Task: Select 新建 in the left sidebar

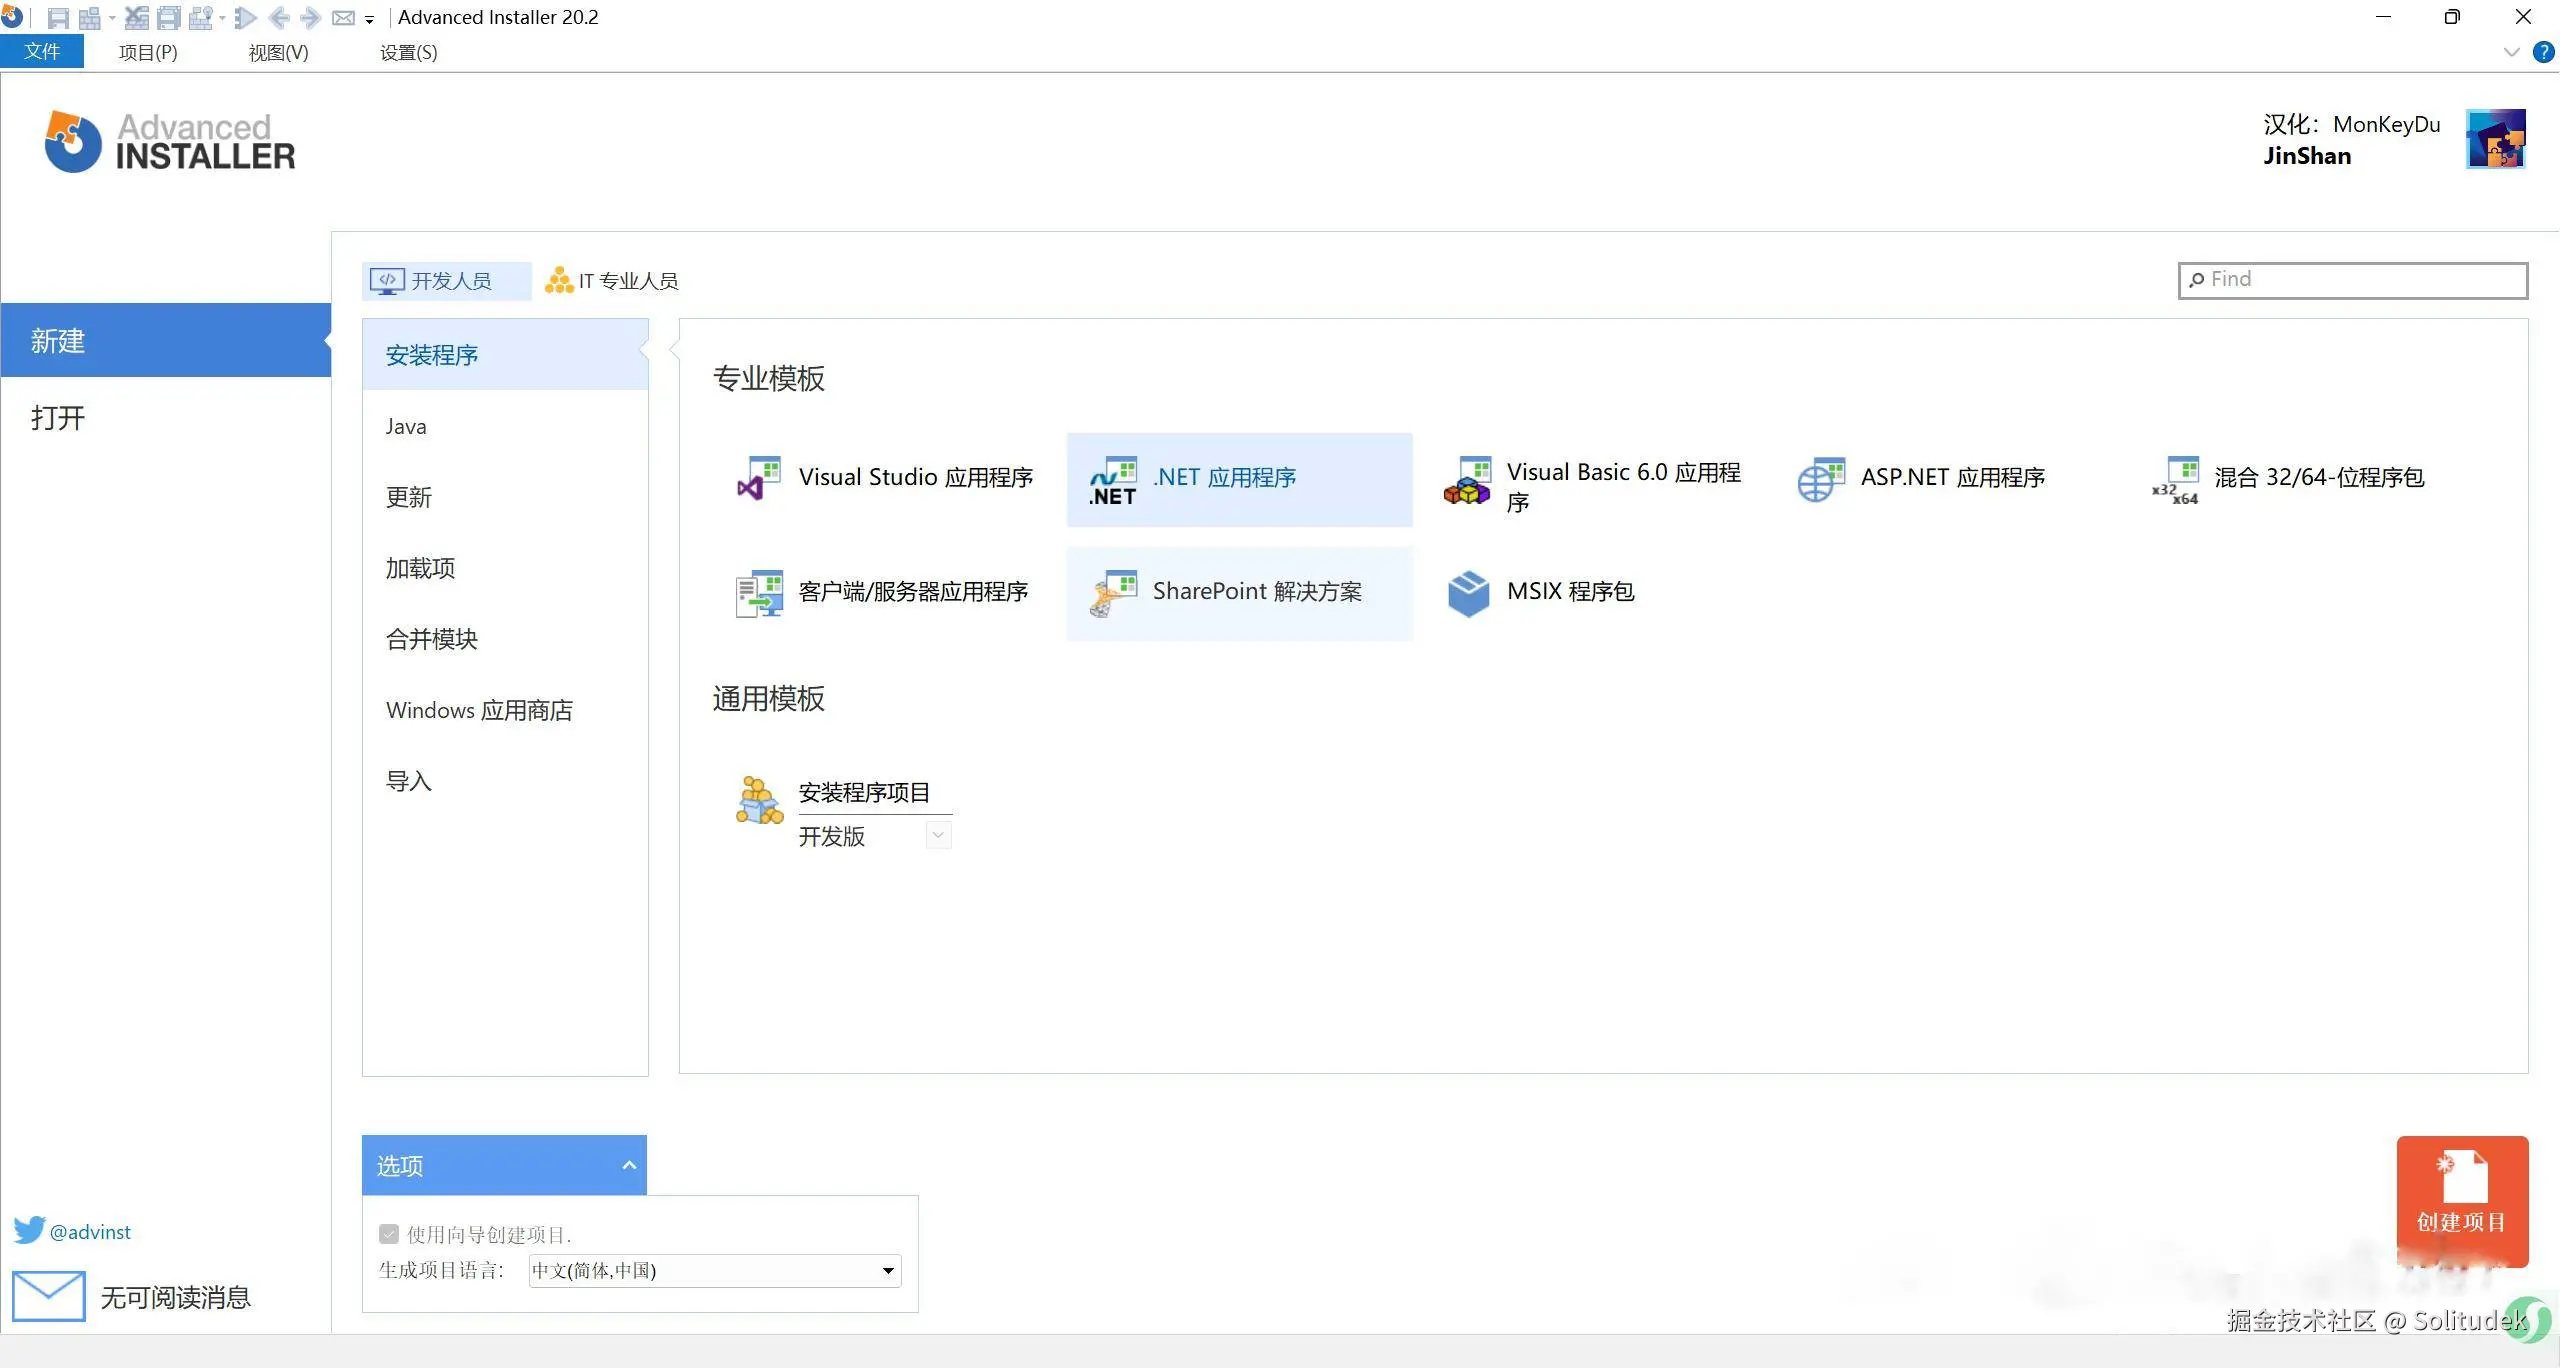Action: pos(166,340)
